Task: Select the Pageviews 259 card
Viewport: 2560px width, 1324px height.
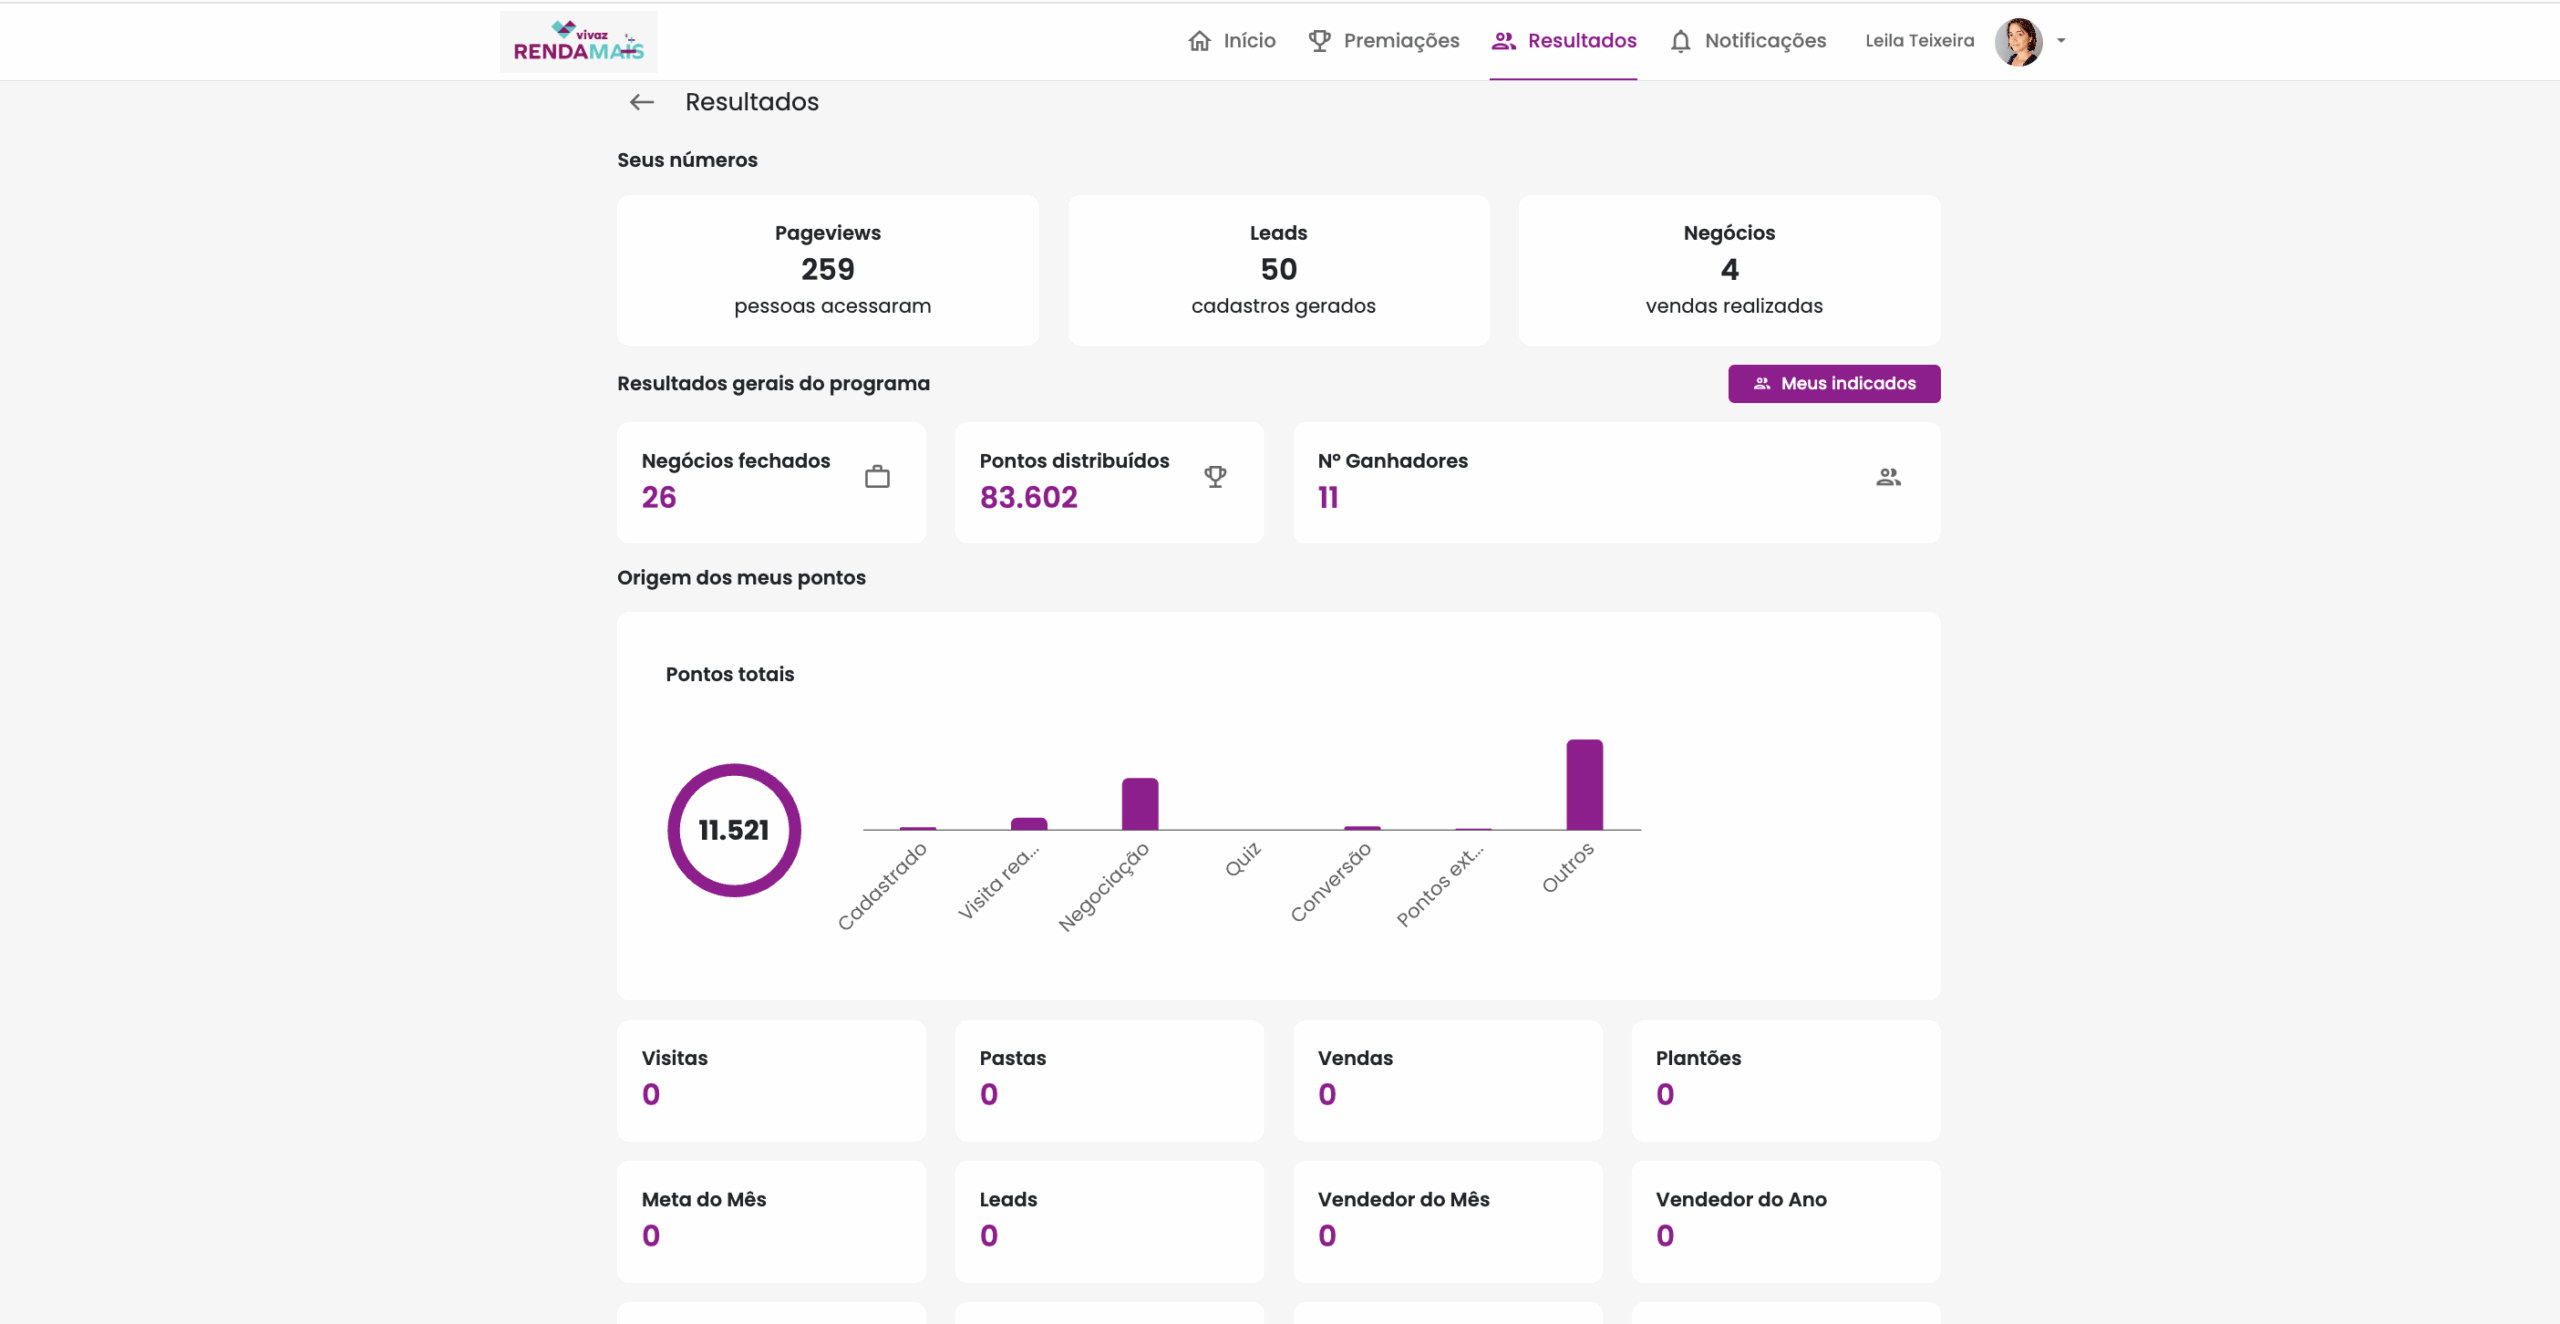Action: tap(827, 270)
